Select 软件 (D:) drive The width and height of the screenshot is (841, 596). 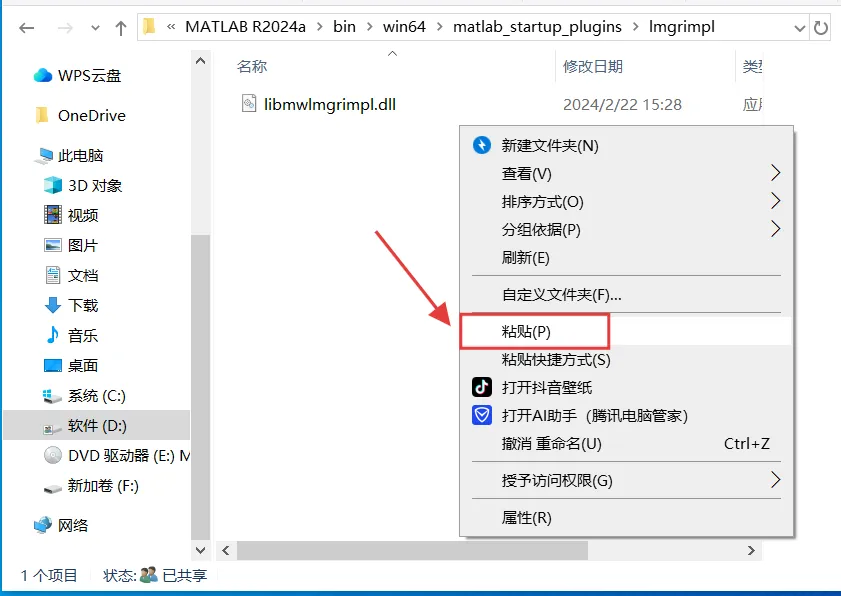pyautogui.click(x=97, y=425)
